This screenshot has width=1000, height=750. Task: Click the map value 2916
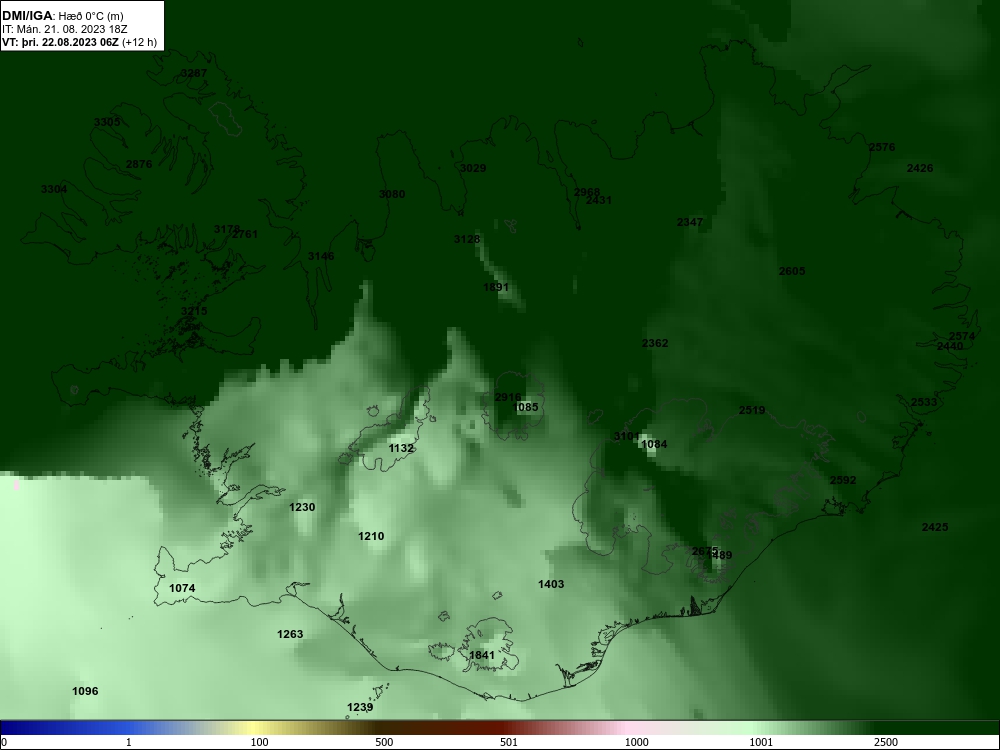508,398
